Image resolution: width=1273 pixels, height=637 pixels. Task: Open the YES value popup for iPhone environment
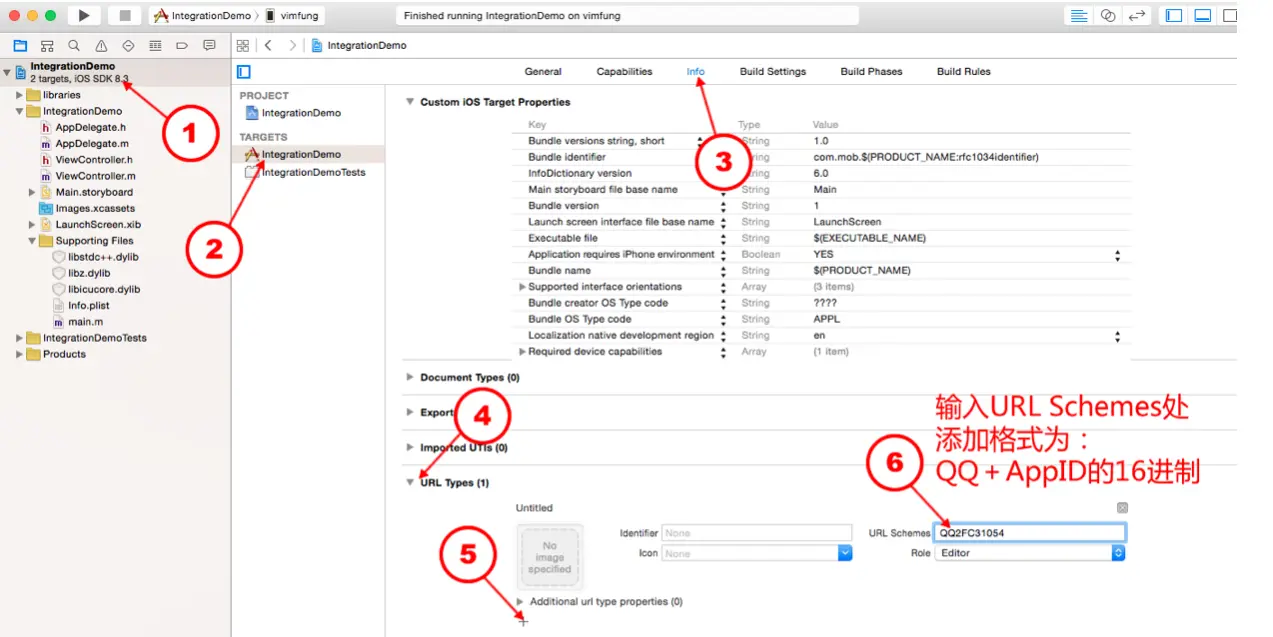[1117, 255]
